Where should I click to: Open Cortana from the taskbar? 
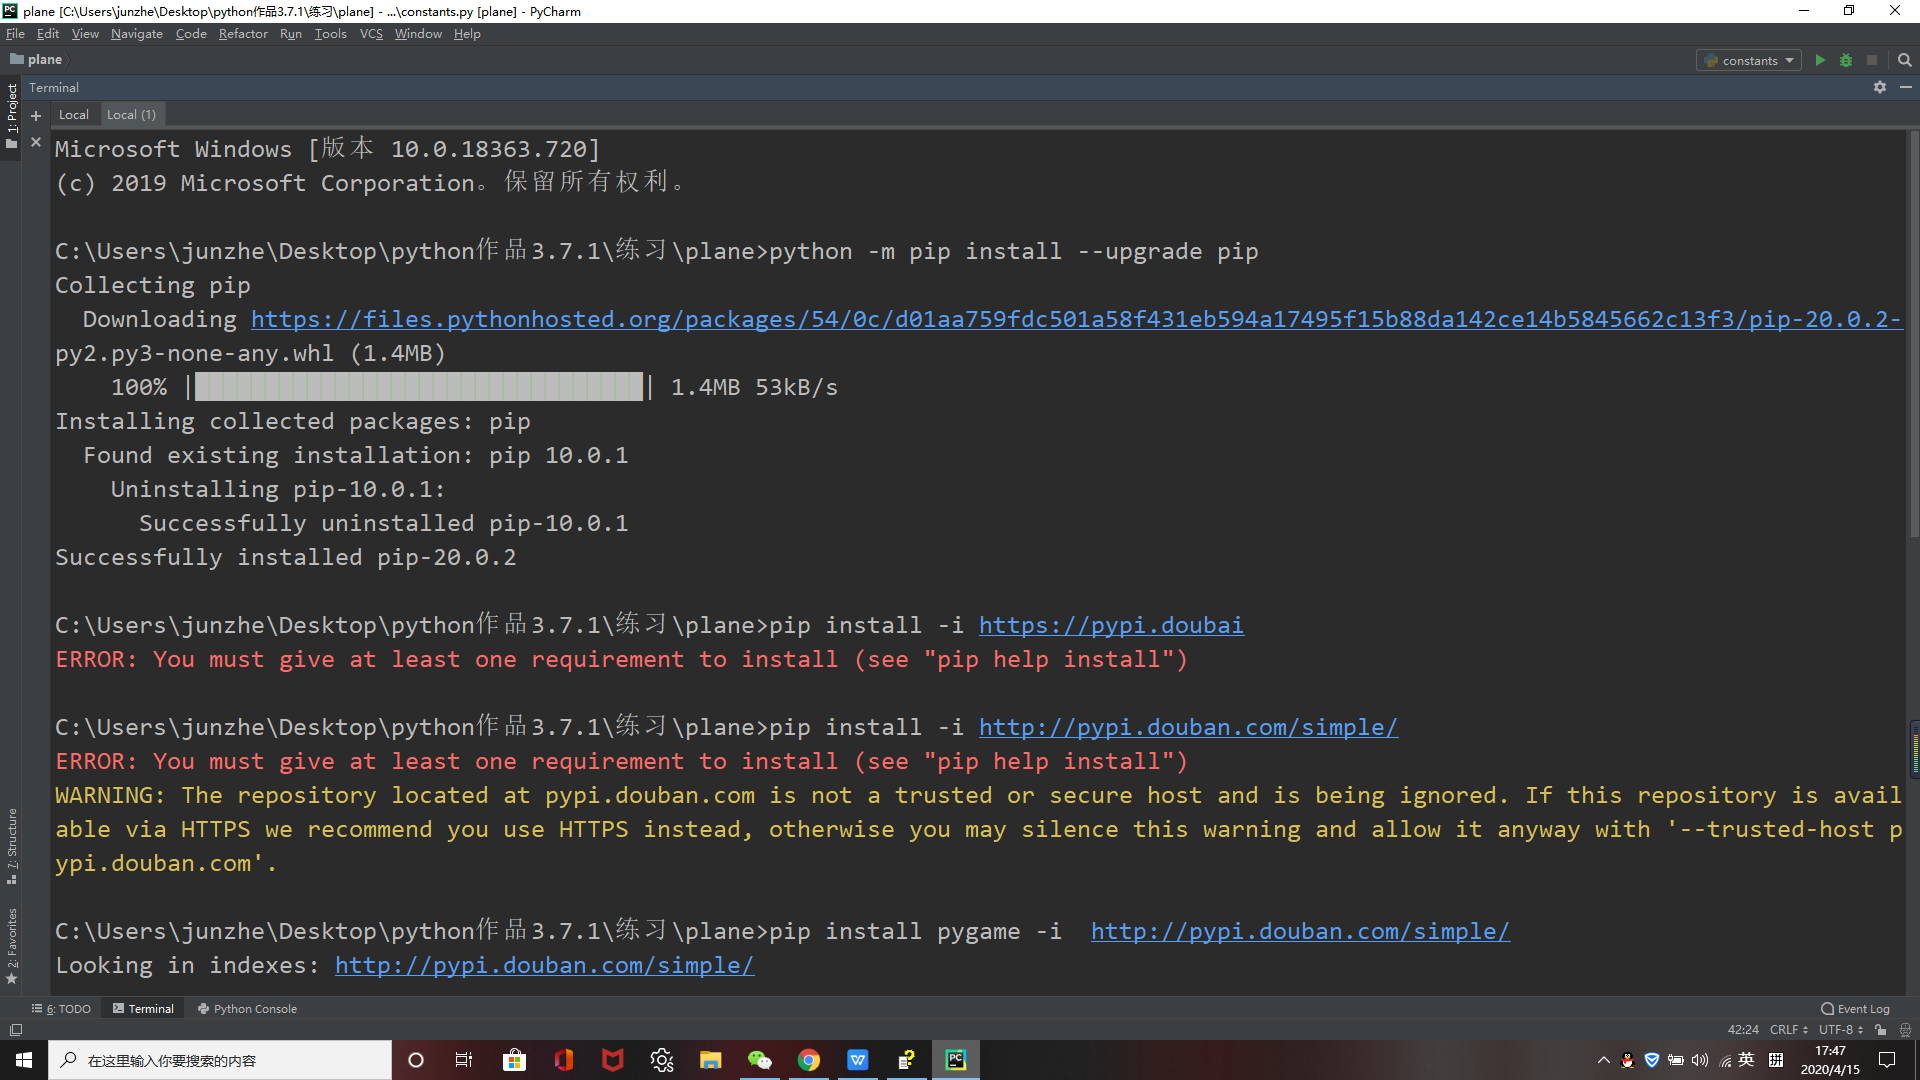416,1060
